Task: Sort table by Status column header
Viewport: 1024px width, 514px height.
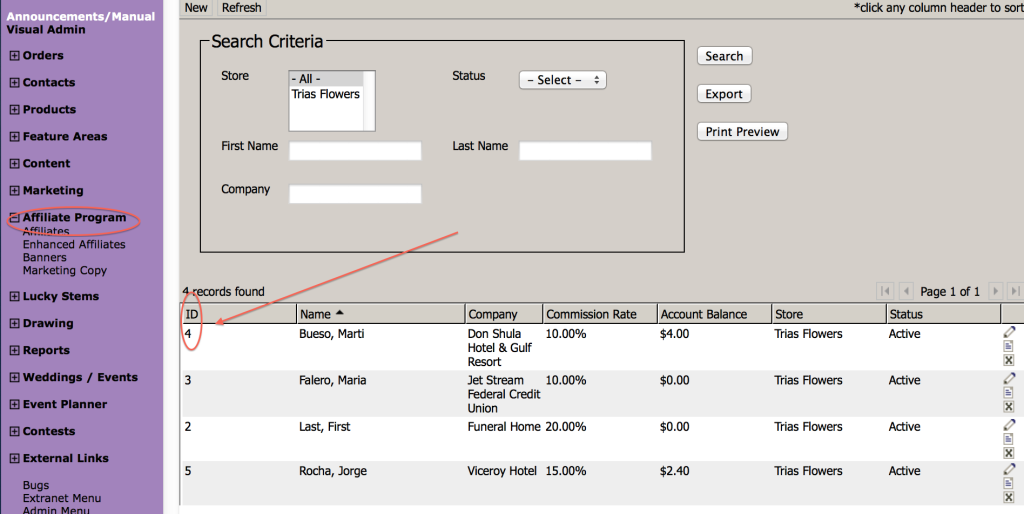Action: coord(943,314)
